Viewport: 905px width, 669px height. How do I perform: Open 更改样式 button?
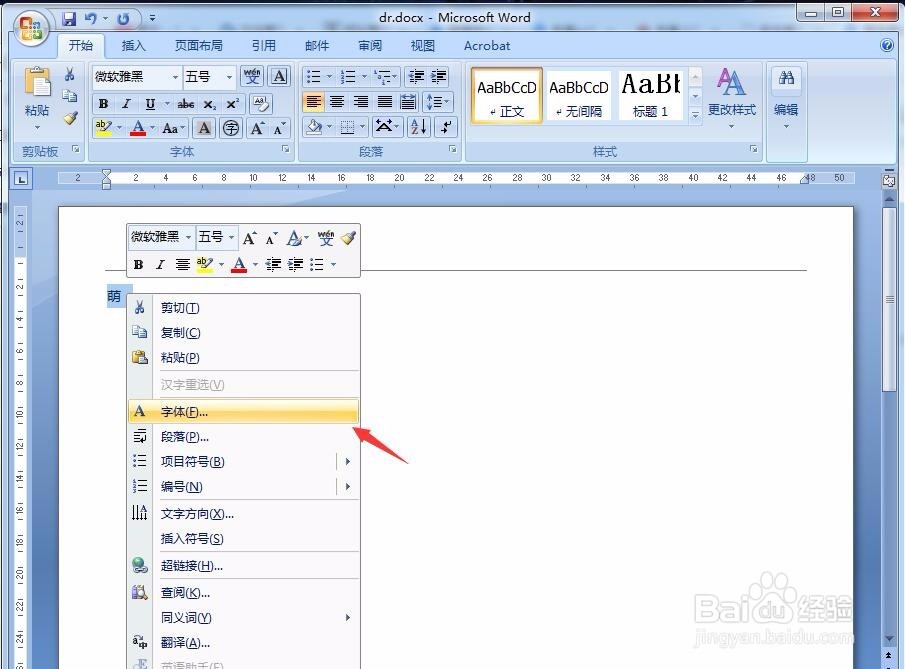coord(731,98)
